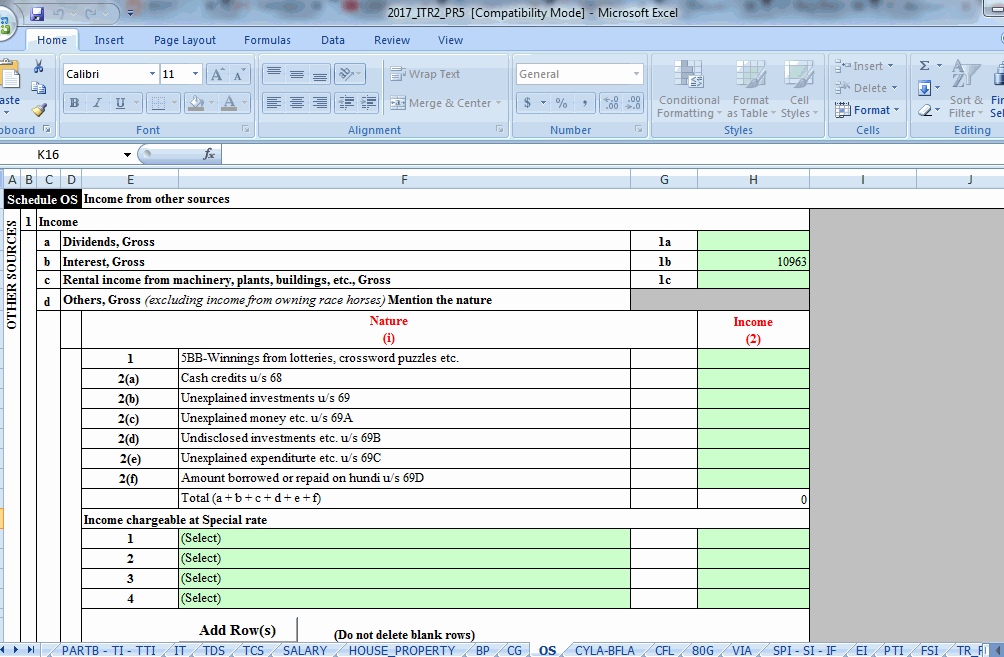1004x657 pixels.
Task: Center text horizontally
Action: pos(296,102)
